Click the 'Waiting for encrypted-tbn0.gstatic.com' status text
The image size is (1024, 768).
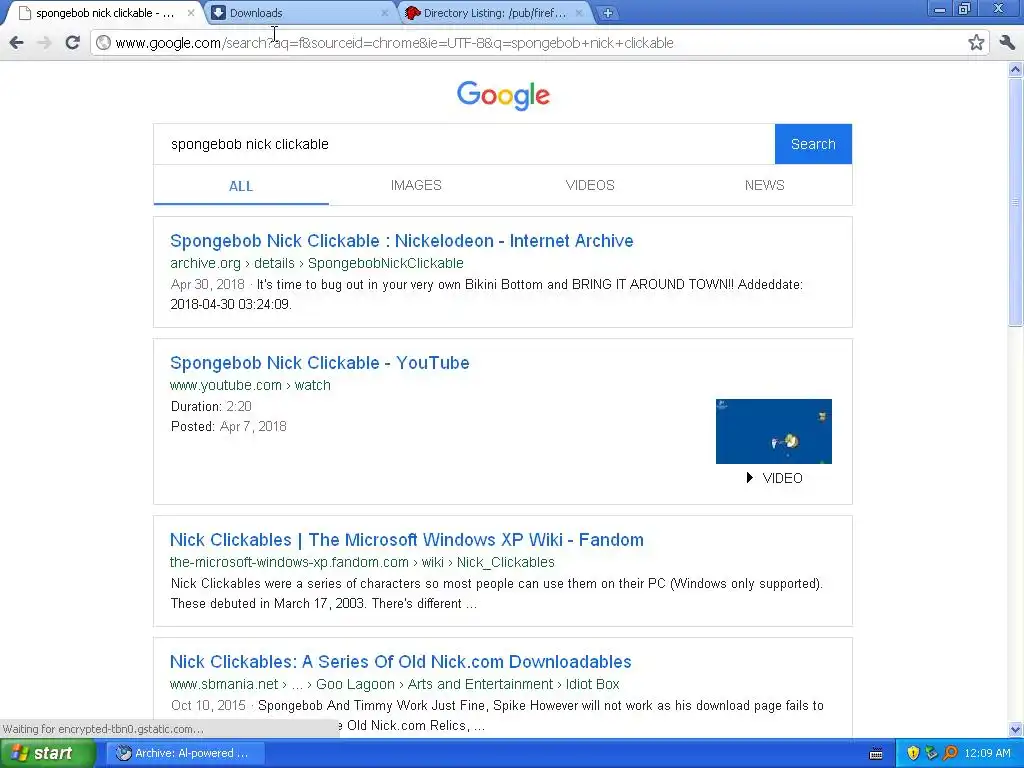pyautogui.click(x=103, y=729)
